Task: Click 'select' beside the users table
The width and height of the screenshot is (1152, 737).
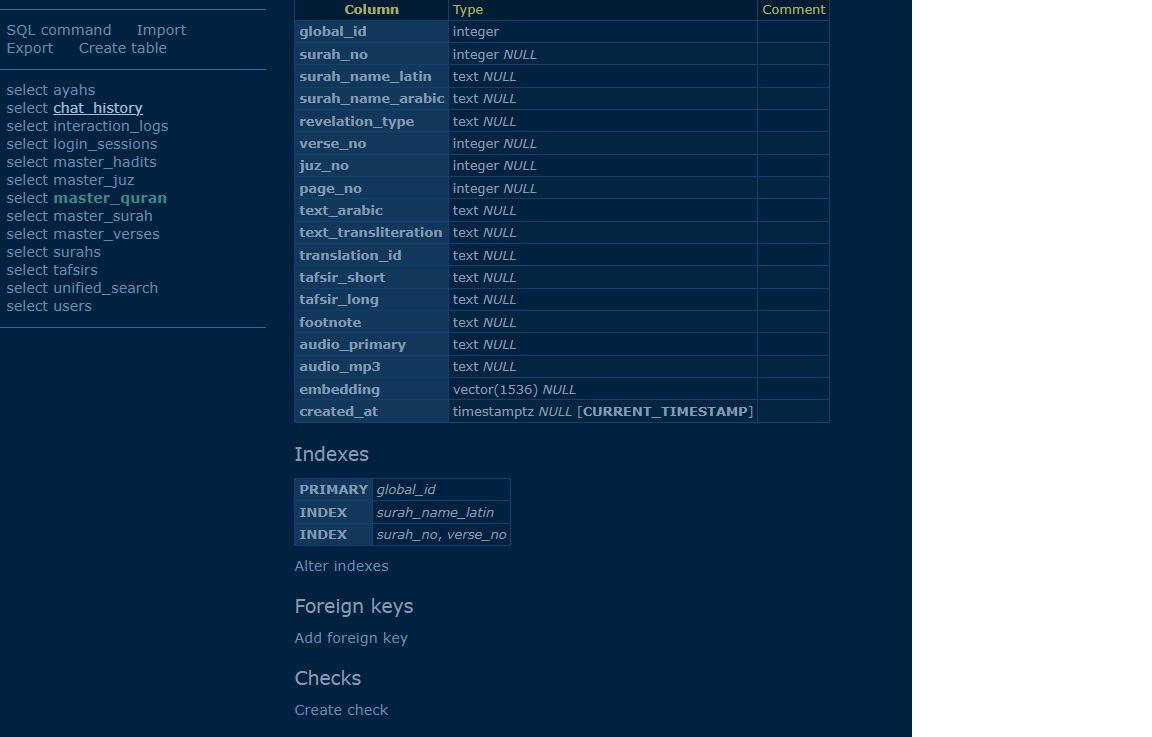Action: tap(27, 306)
